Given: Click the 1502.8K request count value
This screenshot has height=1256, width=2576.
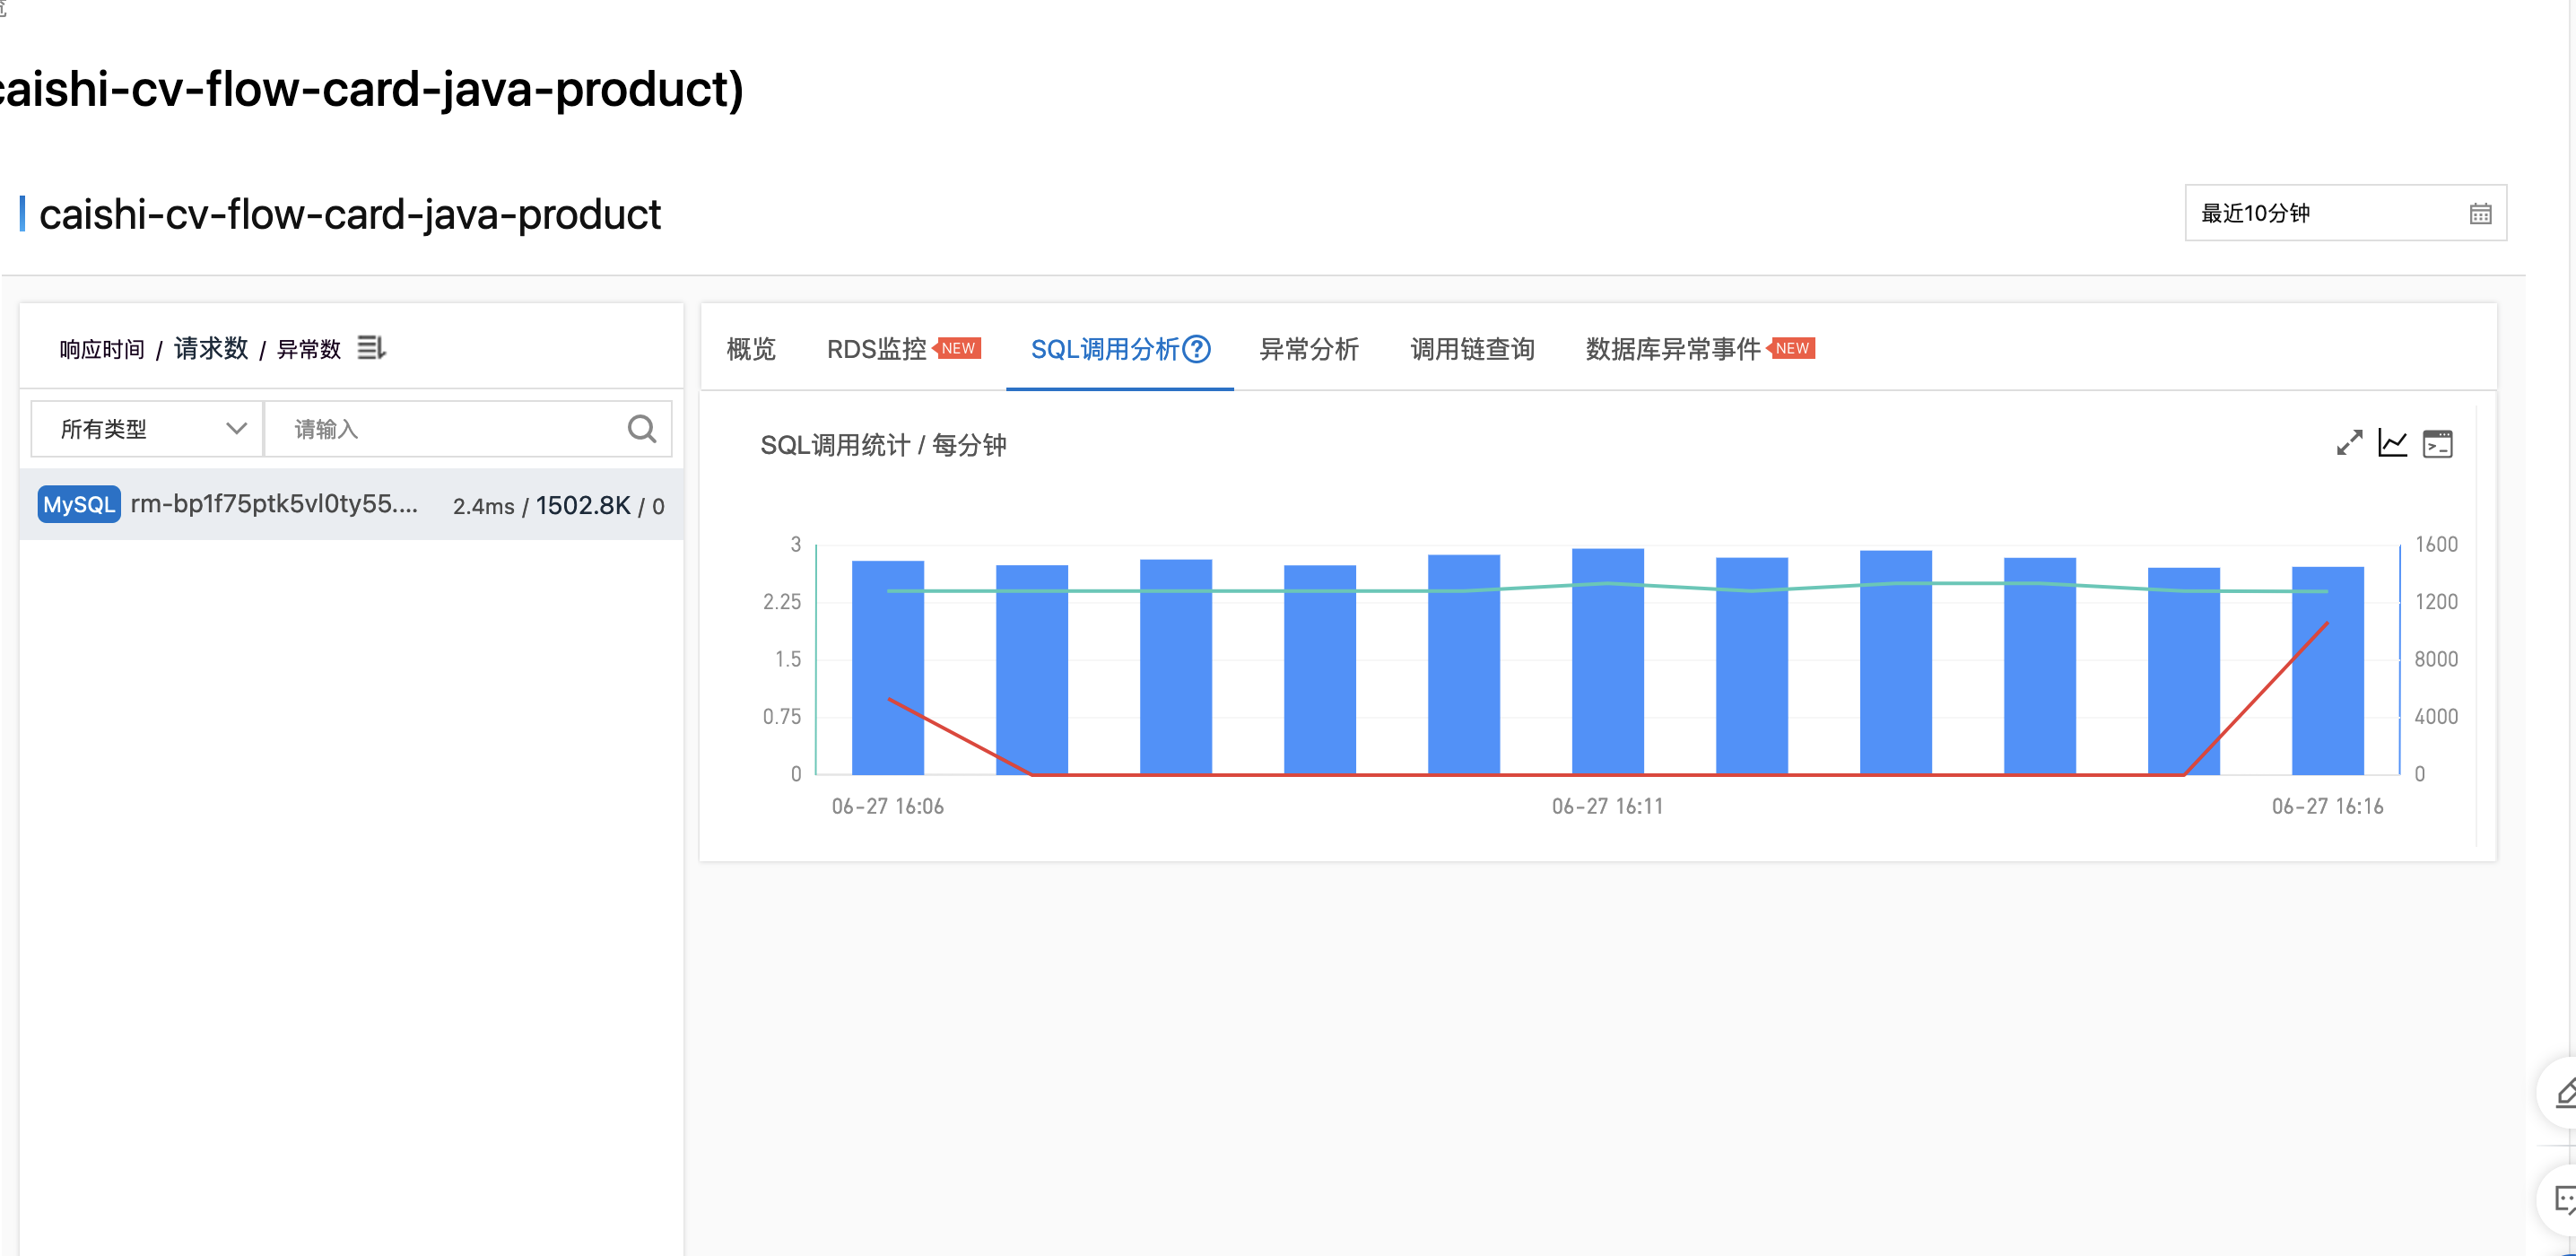Looking at the screenshot, I should [583, 505].
